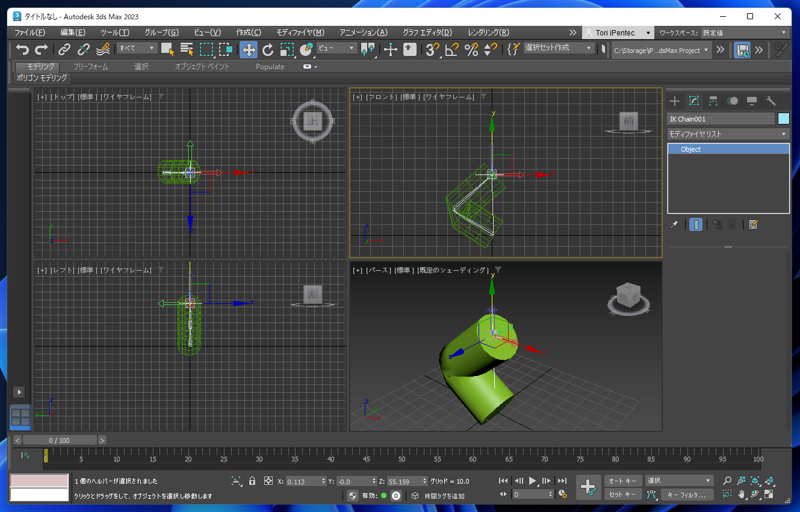Click the Bind to Space Warp icon
800x512 pixels.
(103, 49)
